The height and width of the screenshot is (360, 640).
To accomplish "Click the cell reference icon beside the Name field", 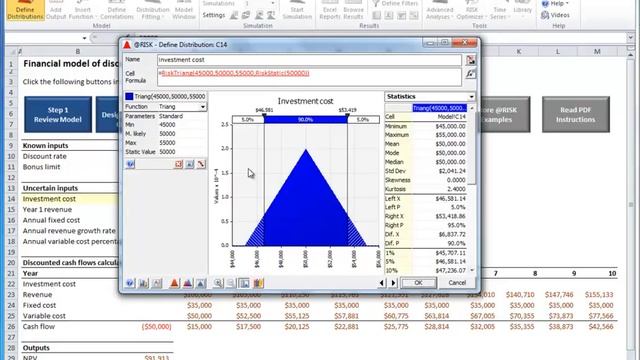I will coord(471,60).
